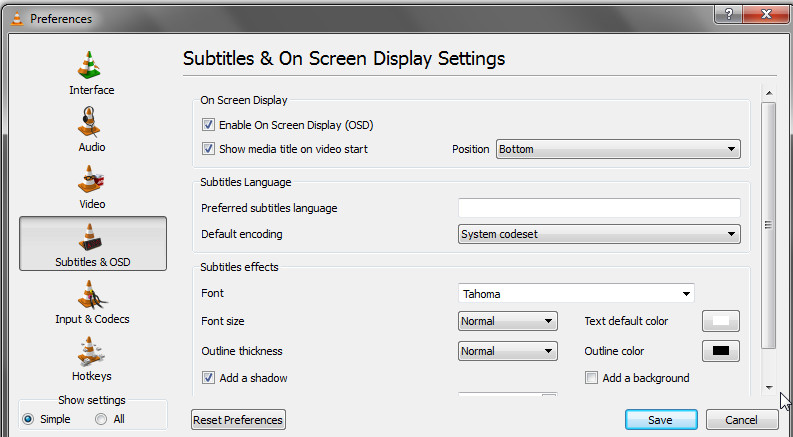793x437 pixels.
Task: Click the VLC cone icon in title bar
Action: point(17,18)
